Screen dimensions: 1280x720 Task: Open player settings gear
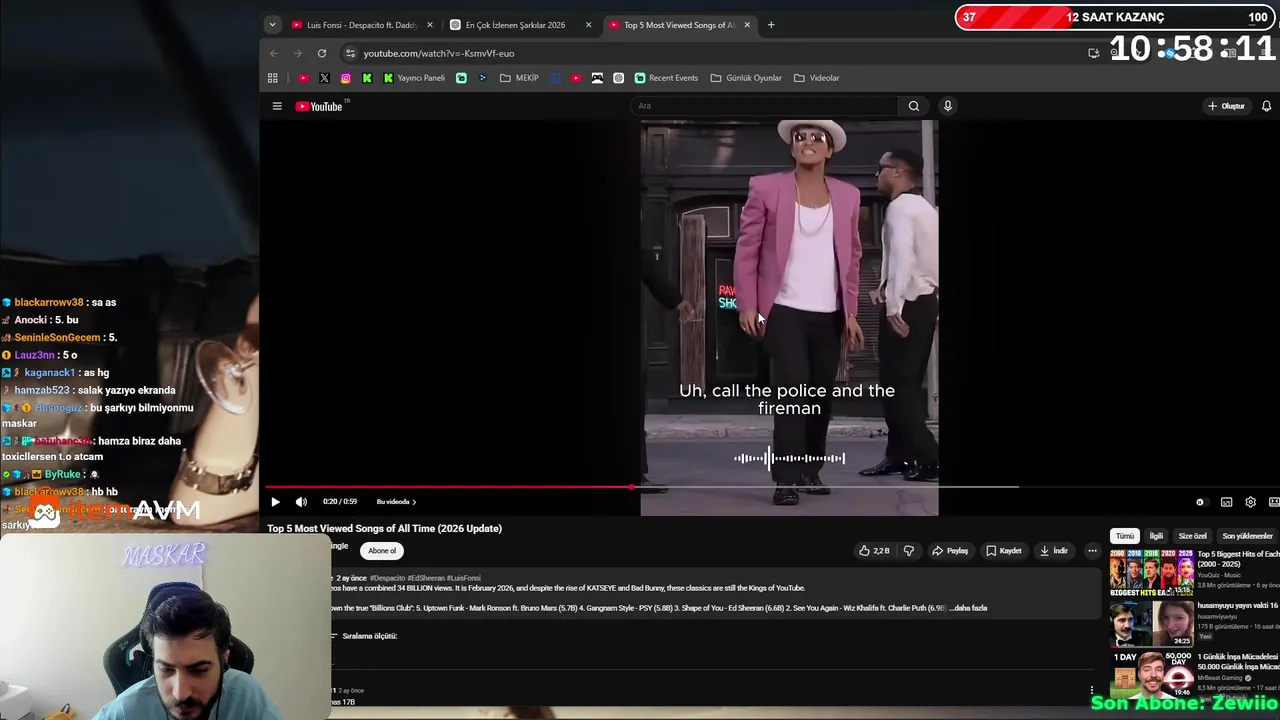[x=1250, y=502]
